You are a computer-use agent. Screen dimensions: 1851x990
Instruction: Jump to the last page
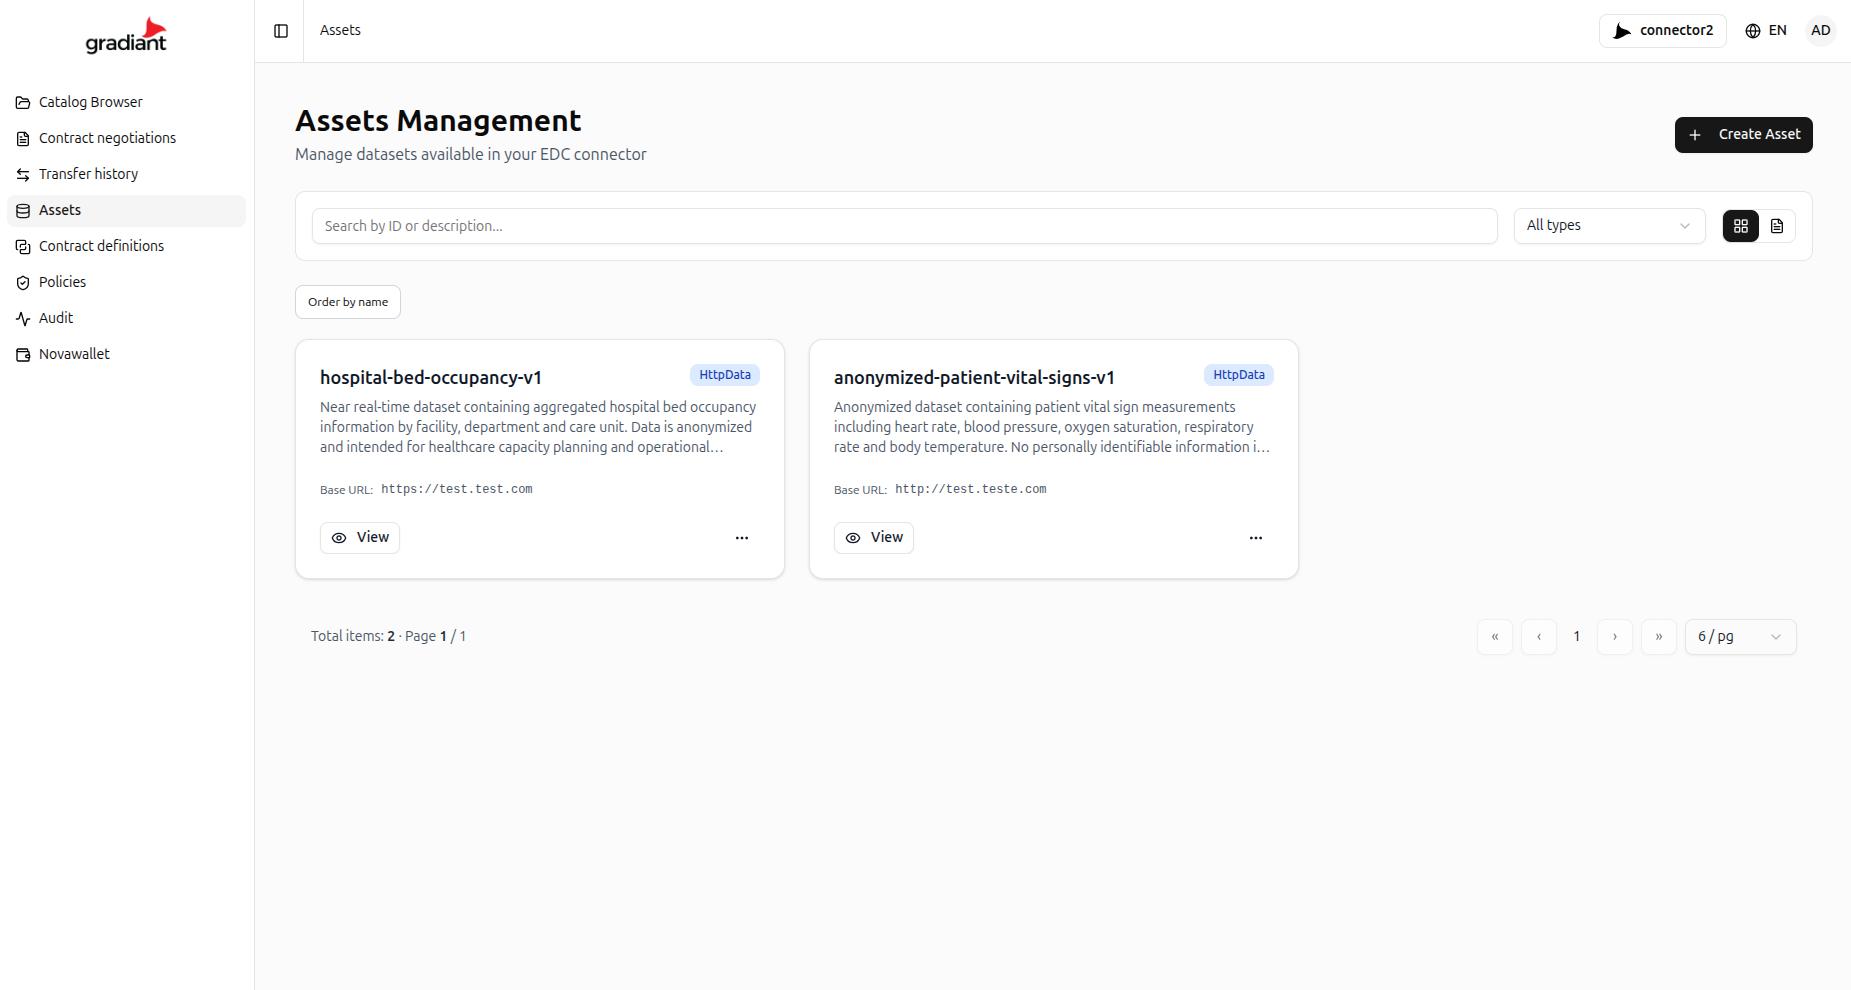point(1659,637)
